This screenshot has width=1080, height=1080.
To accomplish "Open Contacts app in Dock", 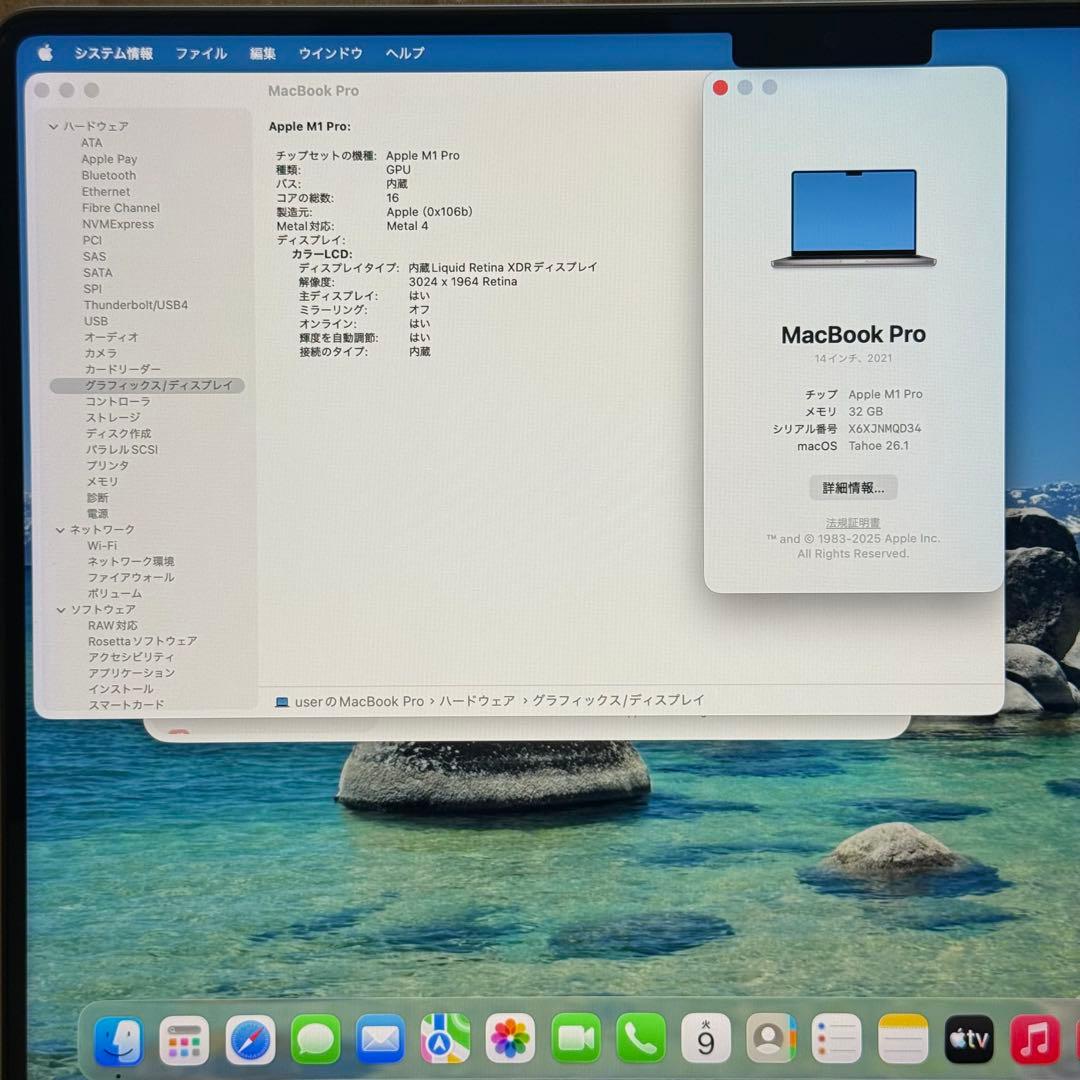I will (x=771, y=1038).
